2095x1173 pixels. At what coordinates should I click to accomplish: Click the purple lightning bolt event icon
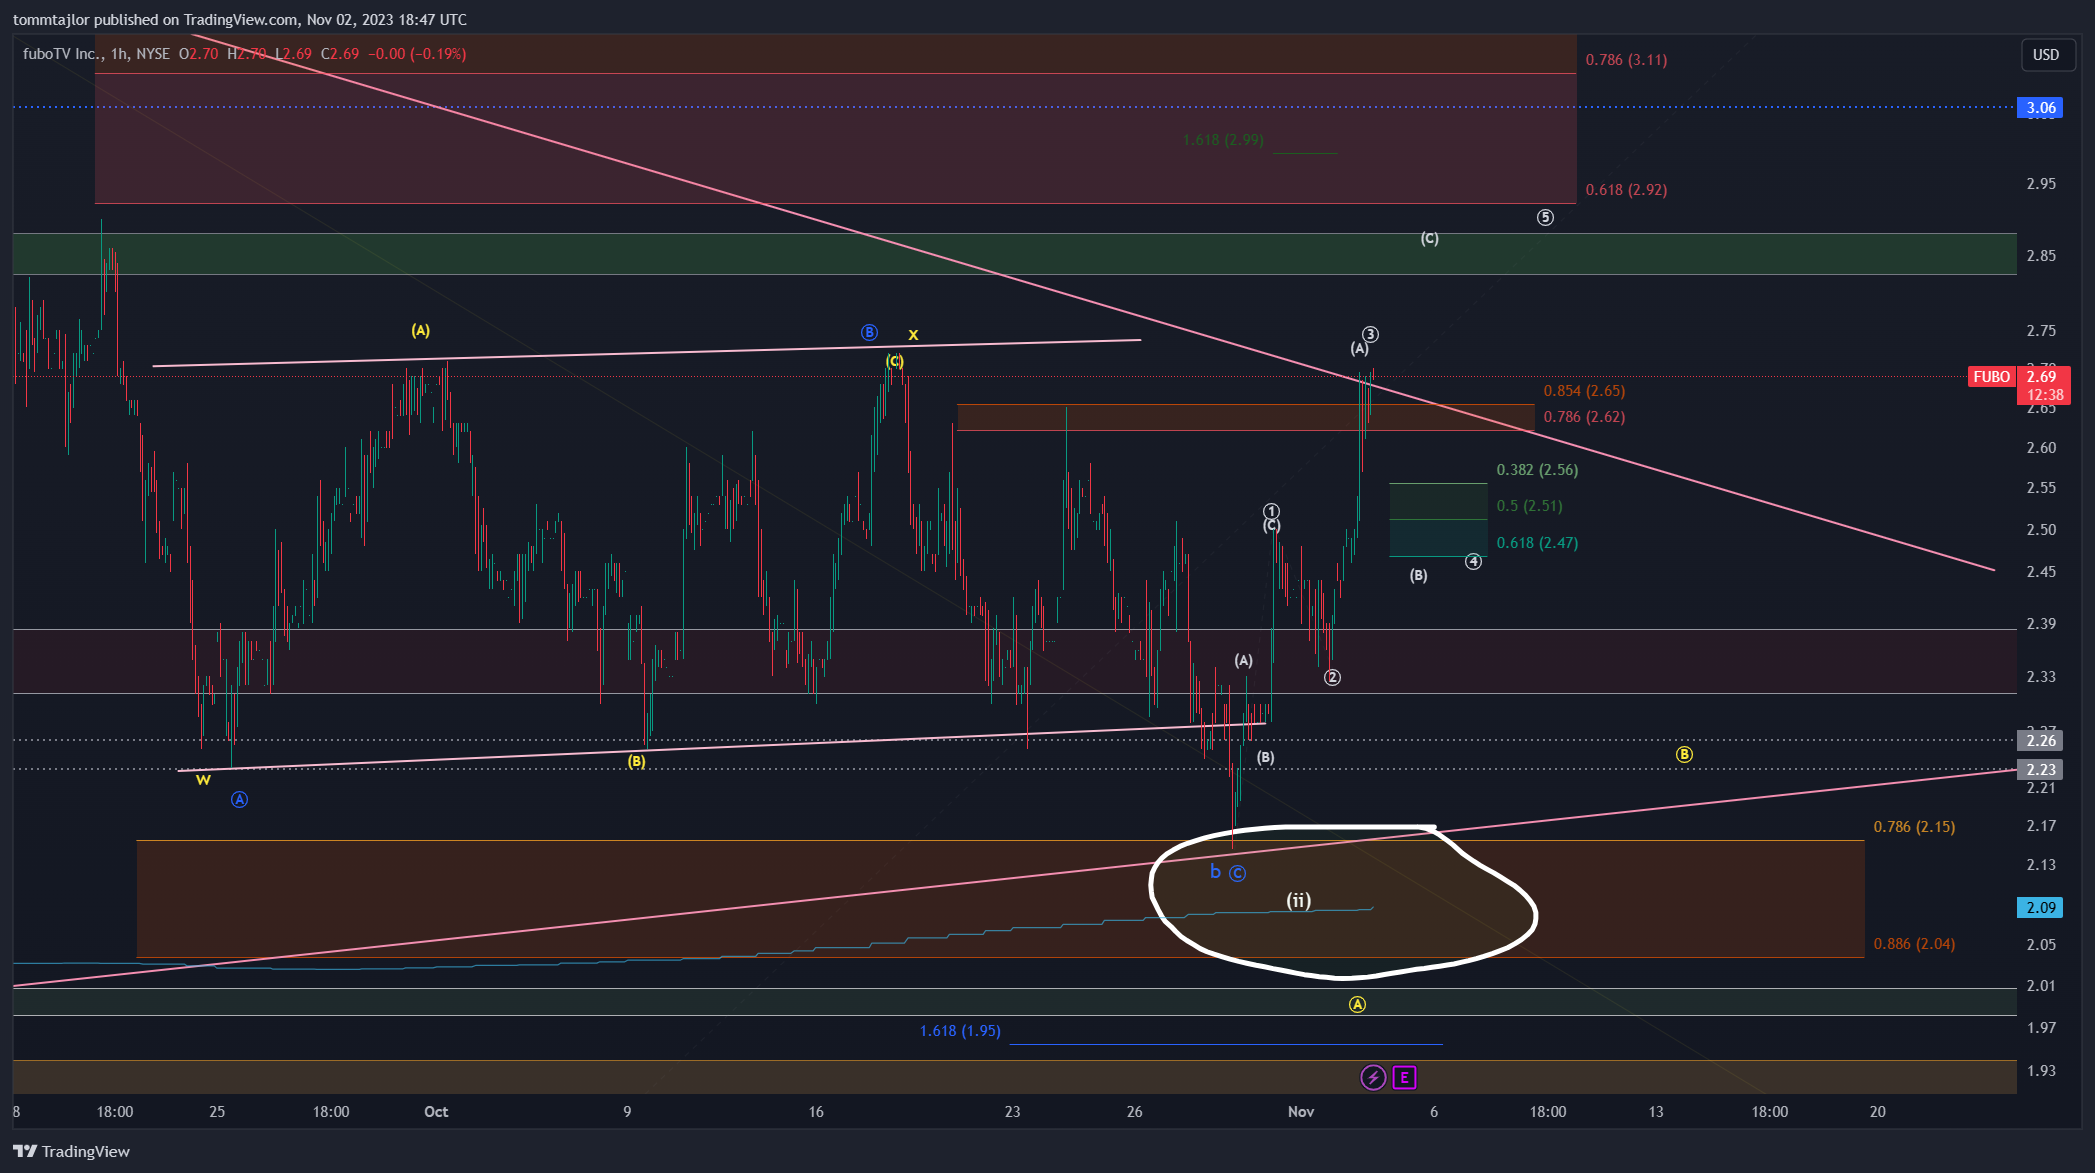pos(1373,1077)
